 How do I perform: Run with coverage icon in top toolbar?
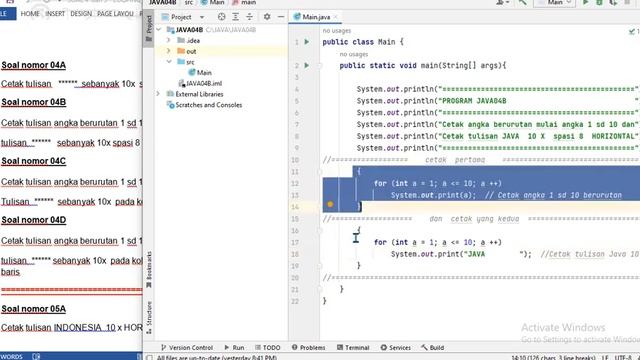pos(613,2)
